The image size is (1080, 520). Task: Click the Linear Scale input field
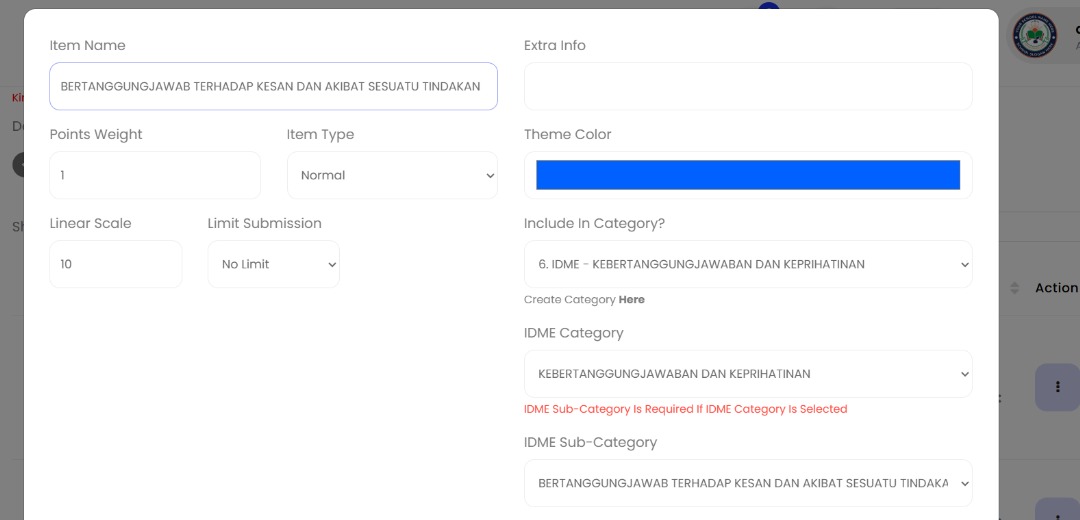[x=116, y=264]
